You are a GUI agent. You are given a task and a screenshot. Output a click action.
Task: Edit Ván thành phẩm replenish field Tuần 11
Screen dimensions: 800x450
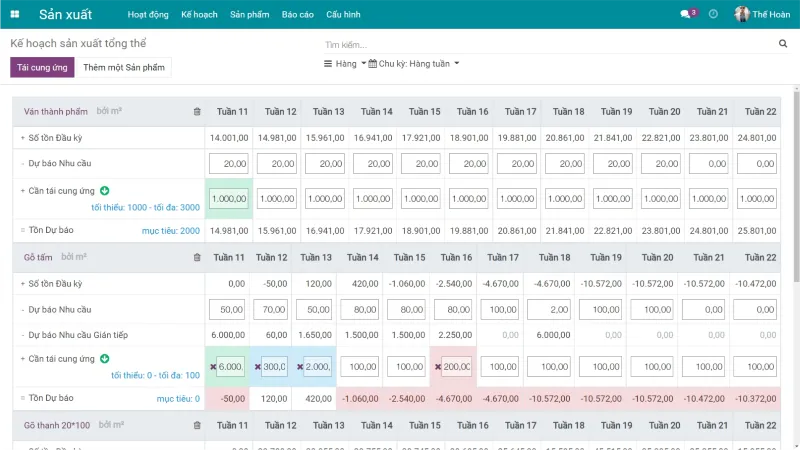(x=229, y=198)
